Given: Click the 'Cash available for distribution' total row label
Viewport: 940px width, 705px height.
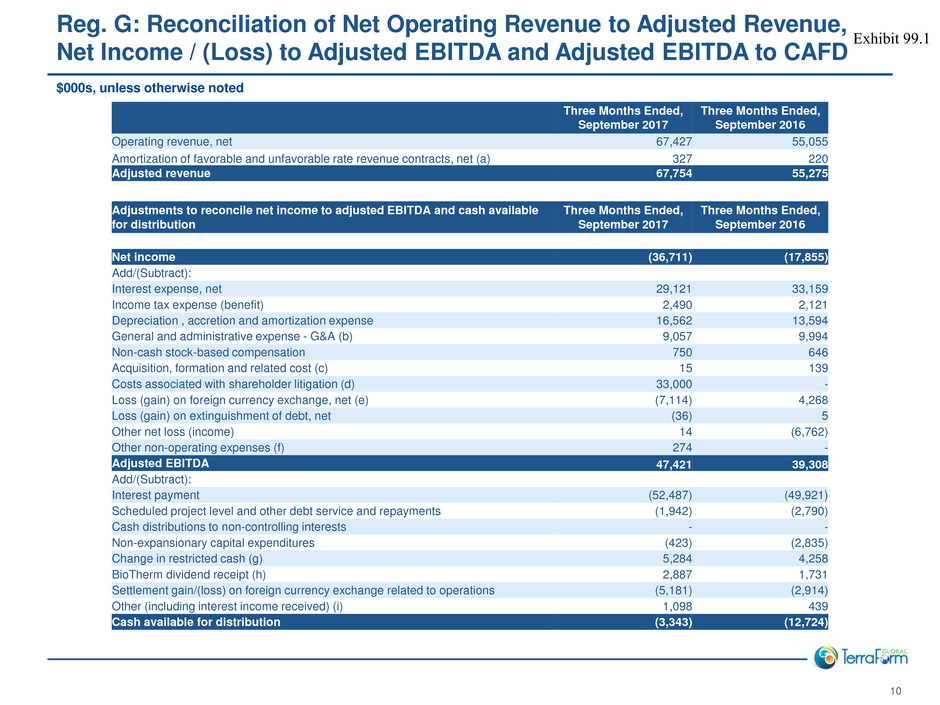Looking at the screenshot, I should point(196,621).
